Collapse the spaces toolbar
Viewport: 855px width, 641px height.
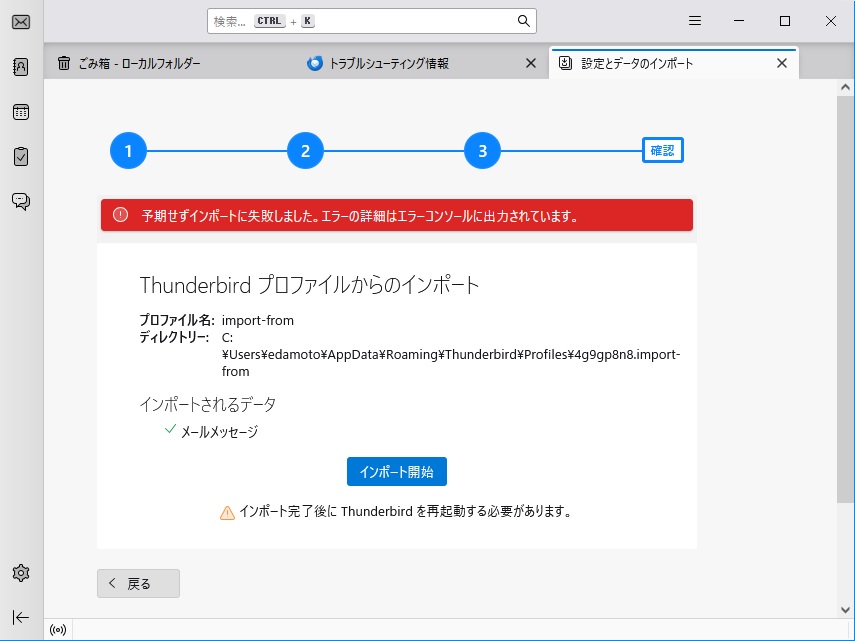[21, 617]
